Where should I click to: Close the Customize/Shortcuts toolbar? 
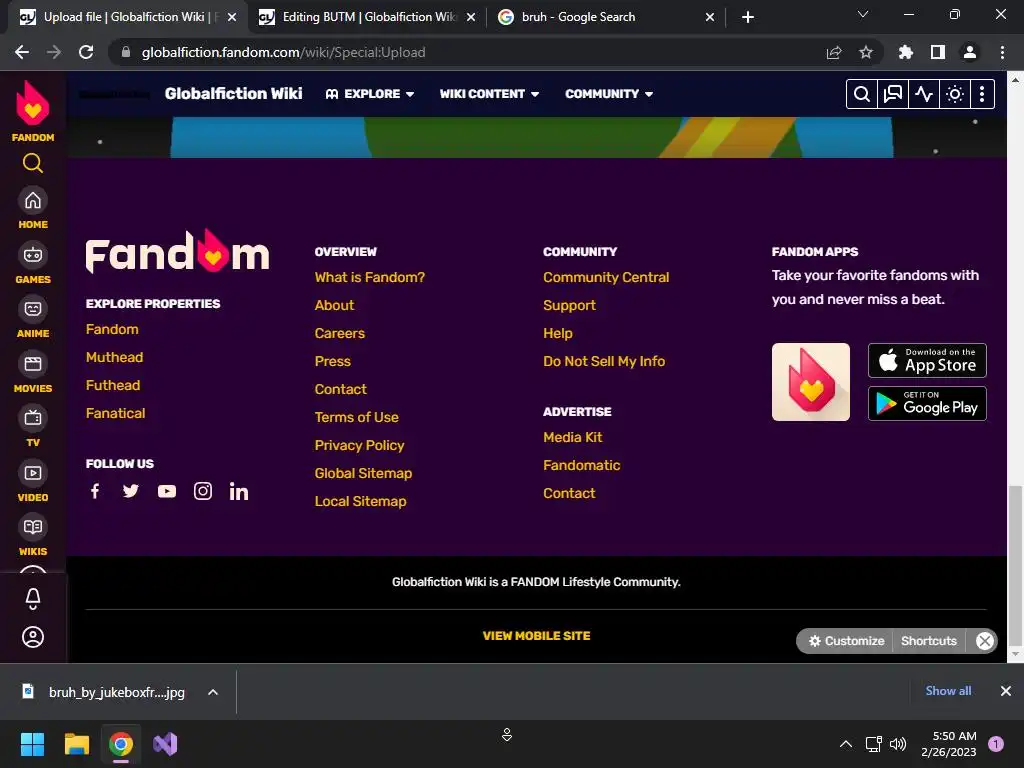(985, 641)
